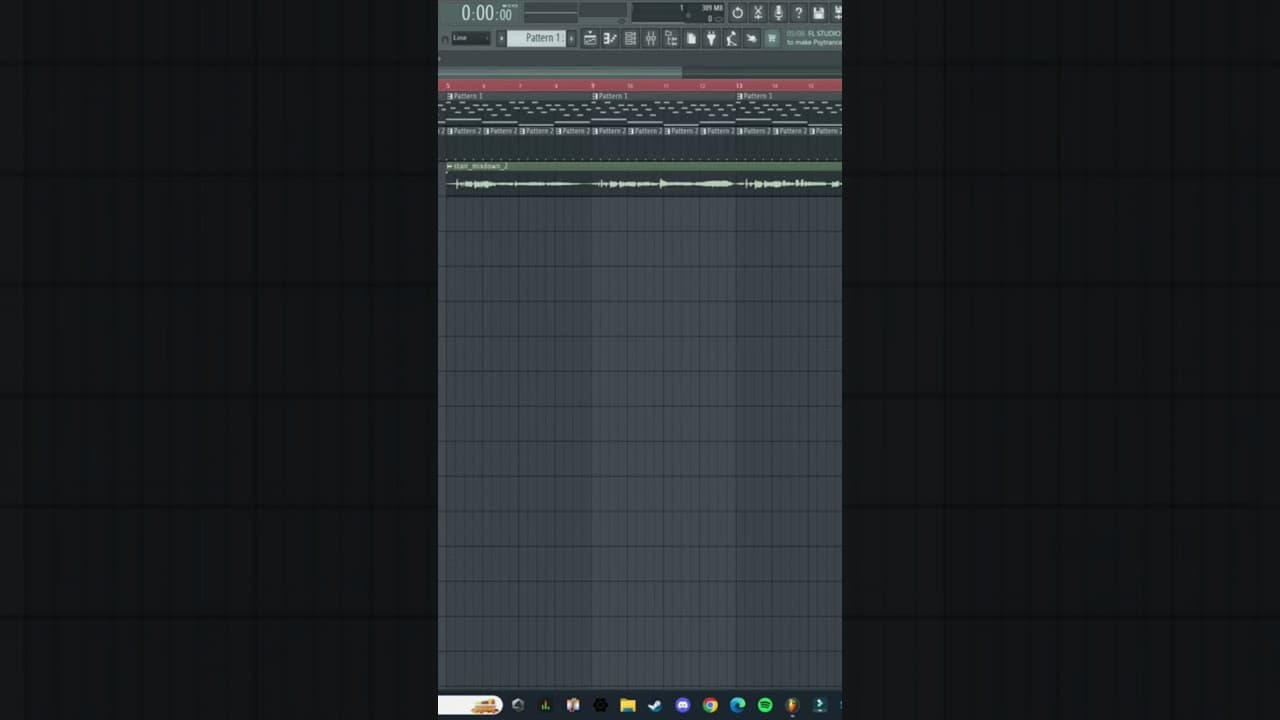
Task: Toggle the Browser panel icon
Action: coord(671,38)
